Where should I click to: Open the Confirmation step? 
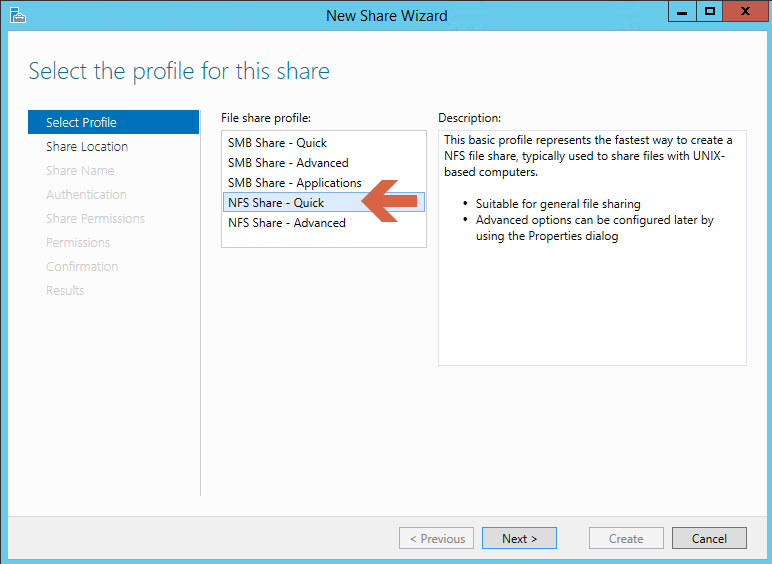click(x=82, y=267)
